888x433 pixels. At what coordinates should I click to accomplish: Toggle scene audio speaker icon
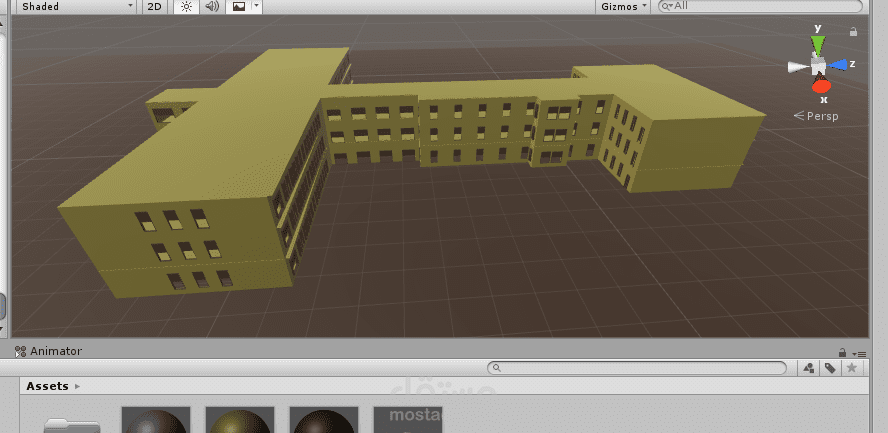(212, 6)
